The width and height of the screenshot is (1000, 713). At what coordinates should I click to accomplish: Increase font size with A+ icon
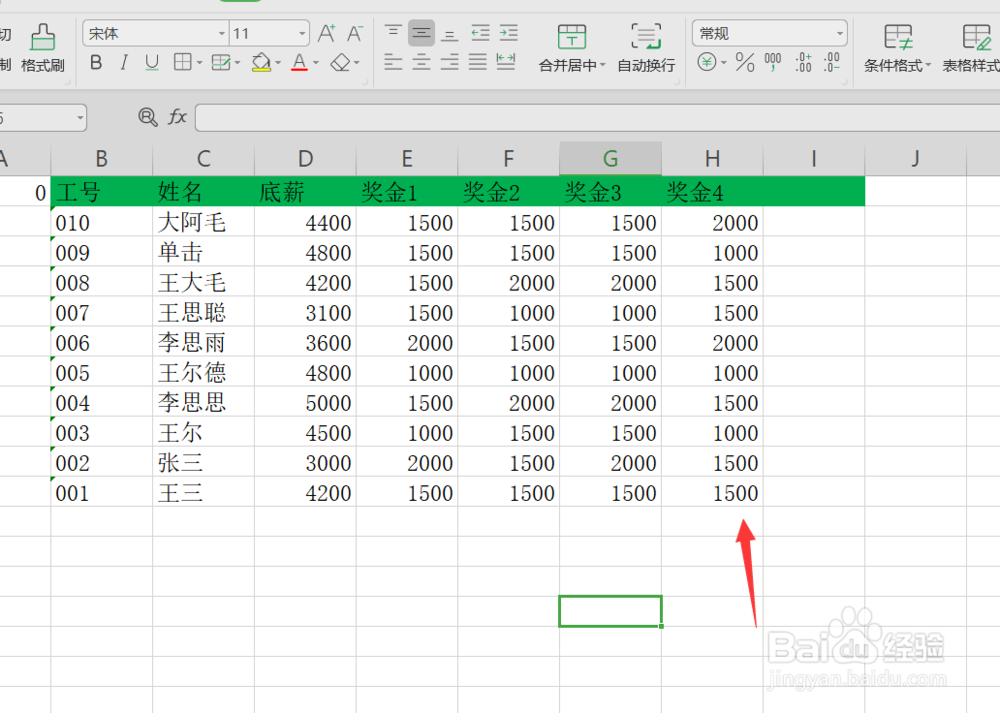coord(327,33)
